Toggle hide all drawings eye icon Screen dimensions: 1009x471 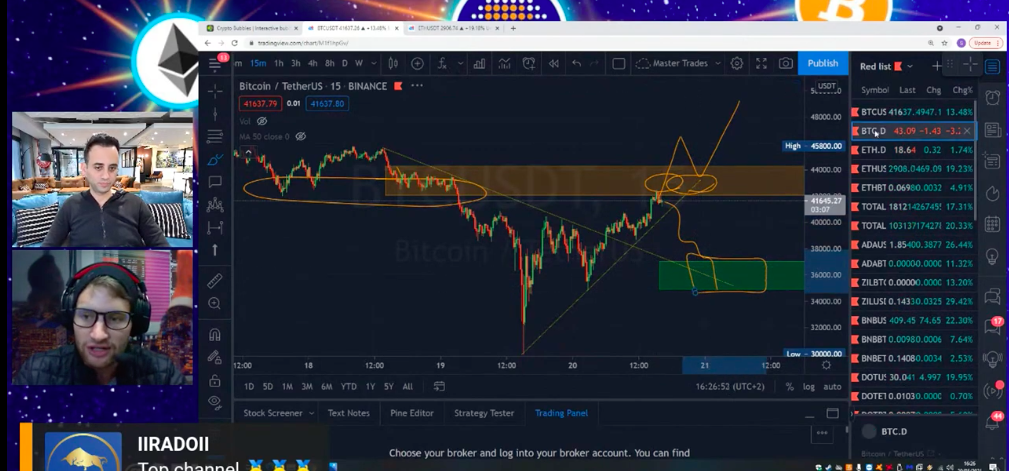[215, 402]
